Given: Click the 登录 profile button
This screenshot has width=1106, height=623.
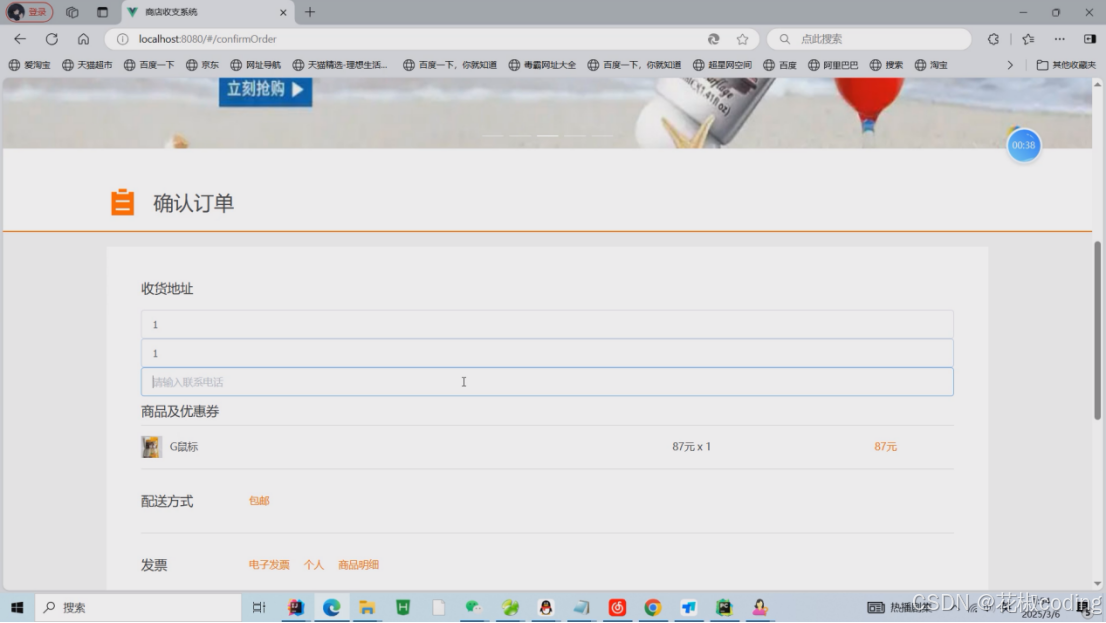Looking at the screenshot, I should click(x=30, y=12).
